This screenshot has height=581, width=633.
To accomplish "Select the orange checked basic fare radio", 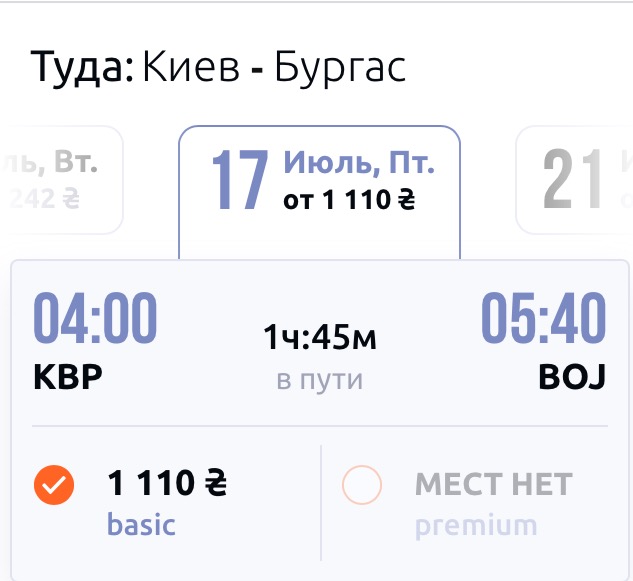I will point(54,487).
